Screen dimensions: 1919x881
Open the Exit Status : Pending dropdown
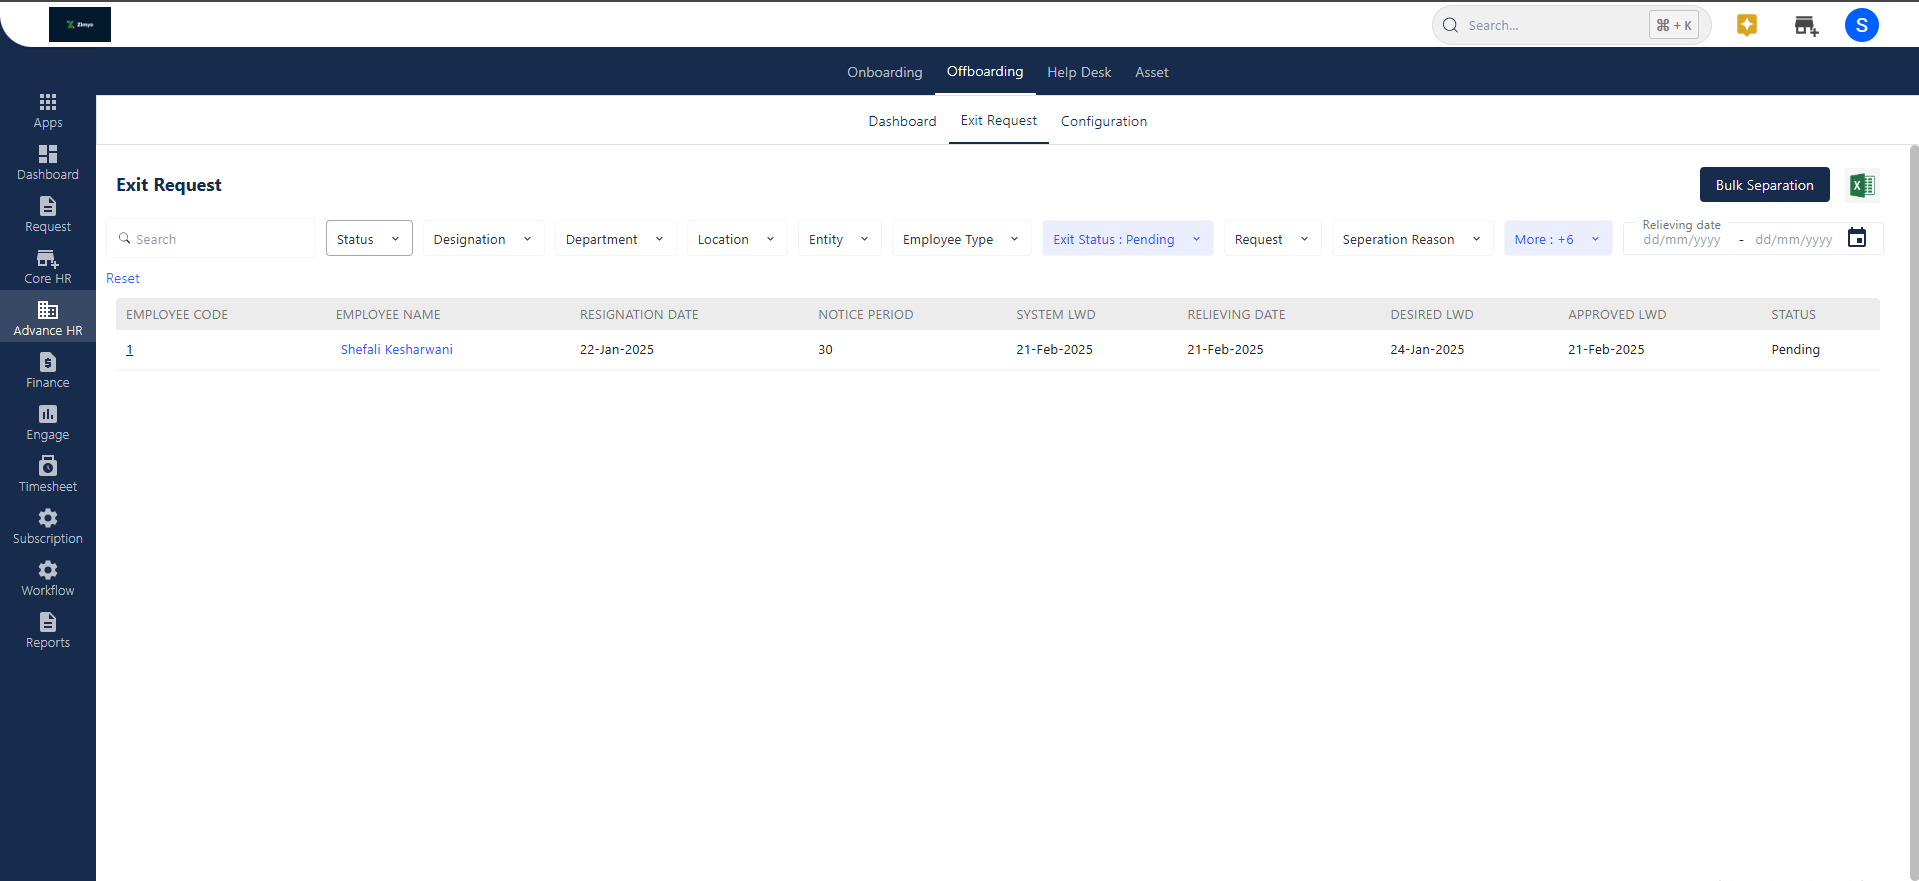tap(1128, 238)
